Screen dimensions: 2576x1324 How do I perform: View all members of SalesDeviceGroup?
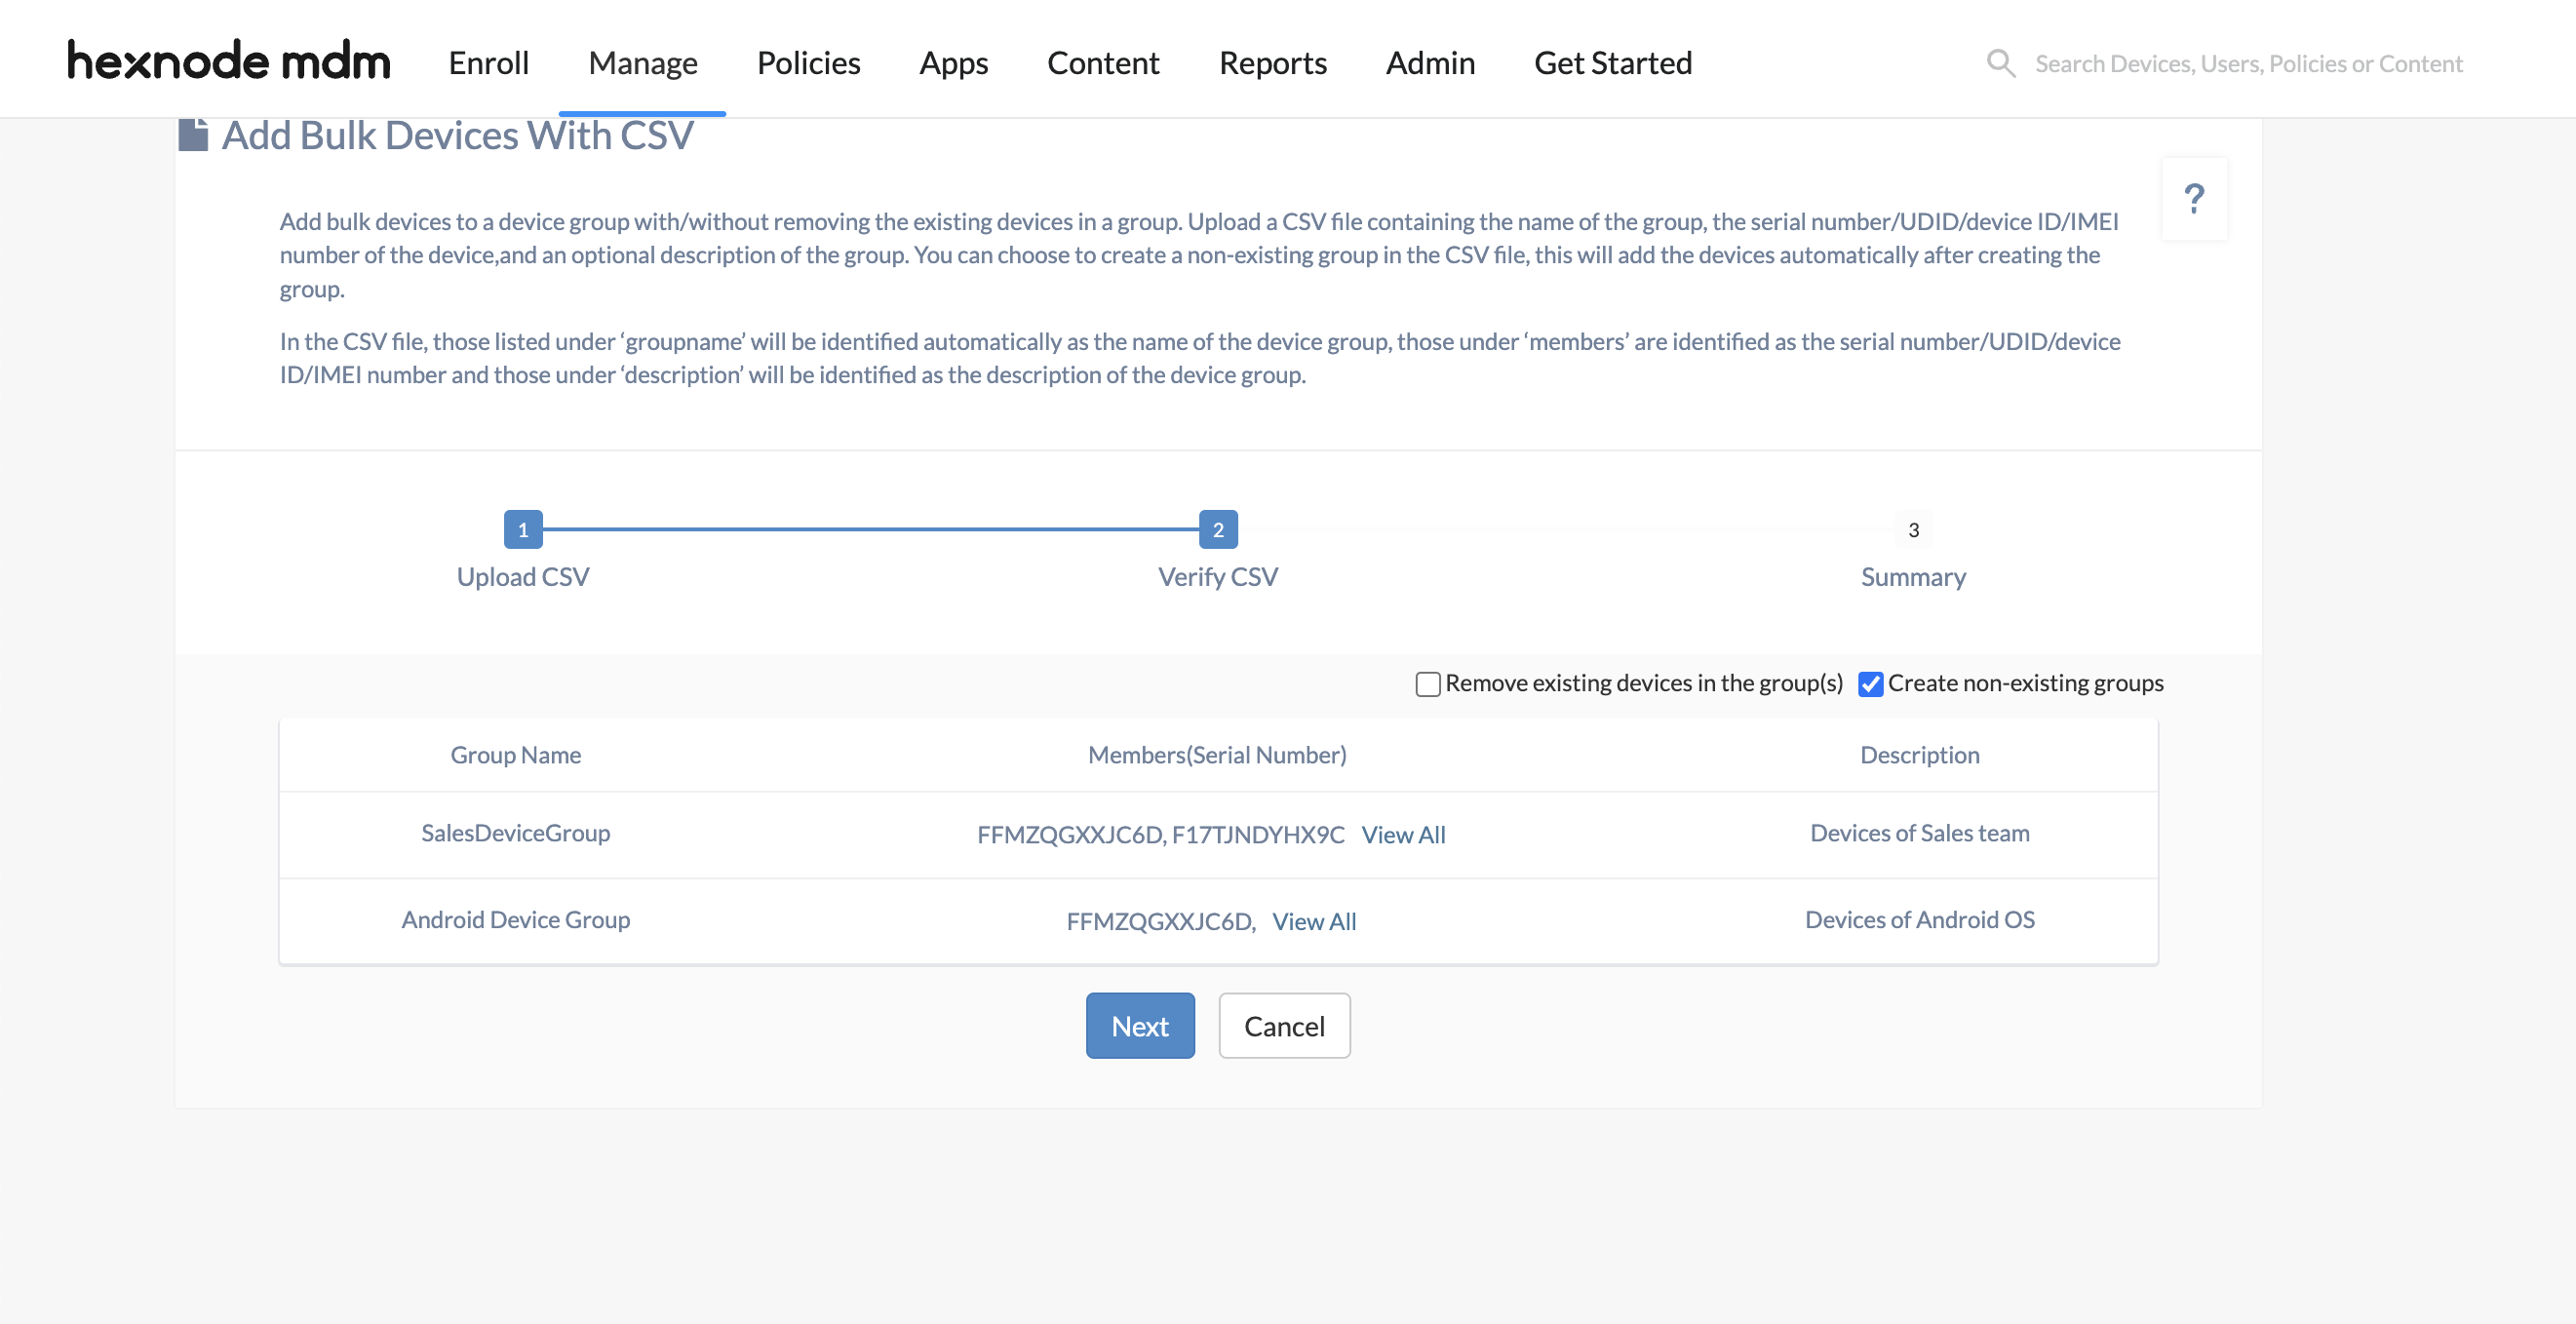(1403, 835)
